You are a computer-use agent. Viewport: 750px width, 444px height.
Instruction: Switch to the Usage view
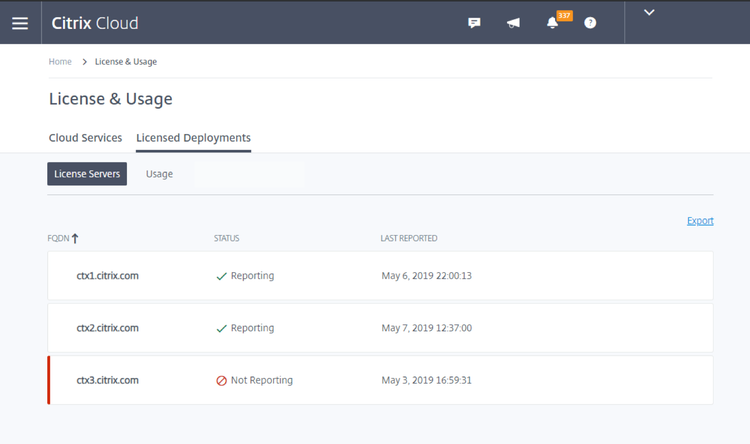159,174
